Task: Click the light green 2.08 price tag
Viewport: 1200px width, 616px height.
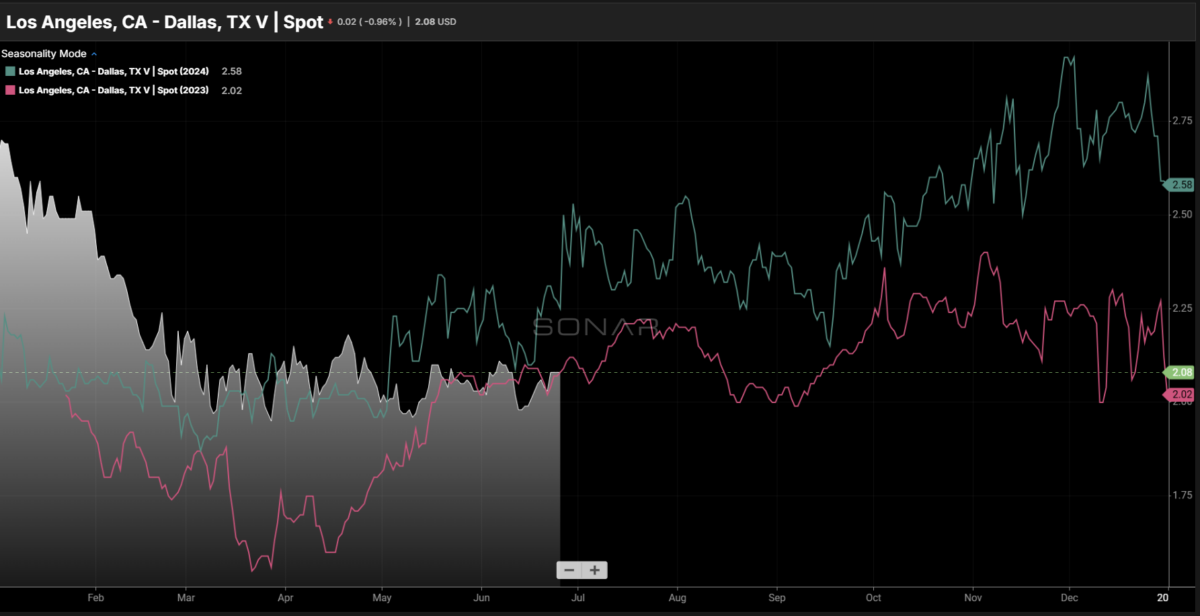Action: pos(1182,372)
